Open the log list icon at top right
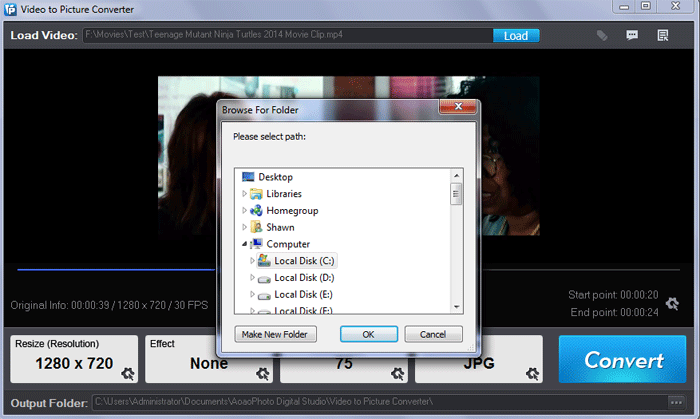 click(662, 35)
